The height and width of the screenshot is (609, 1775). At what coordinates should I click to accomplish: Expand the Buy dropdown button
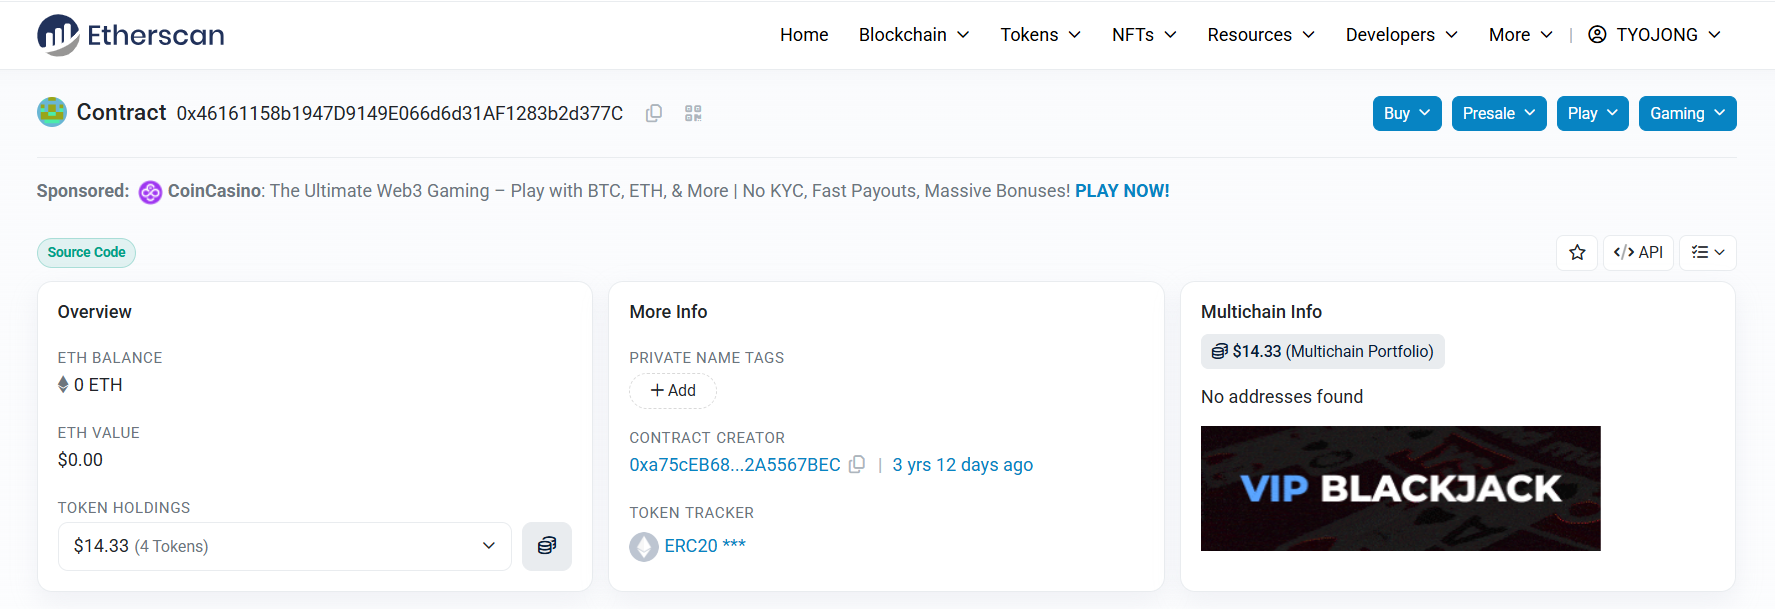click(1407, 114)
